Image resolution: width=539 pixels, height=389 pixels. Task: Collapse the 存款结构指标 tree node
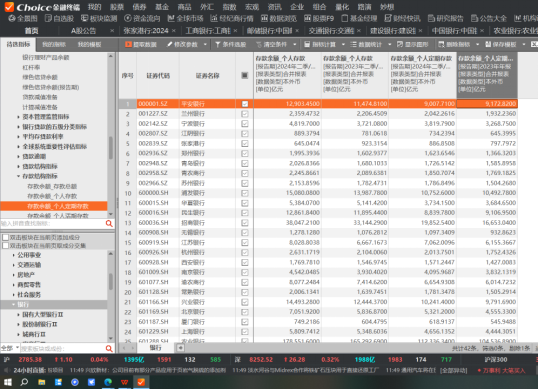[x=18, y=176]
